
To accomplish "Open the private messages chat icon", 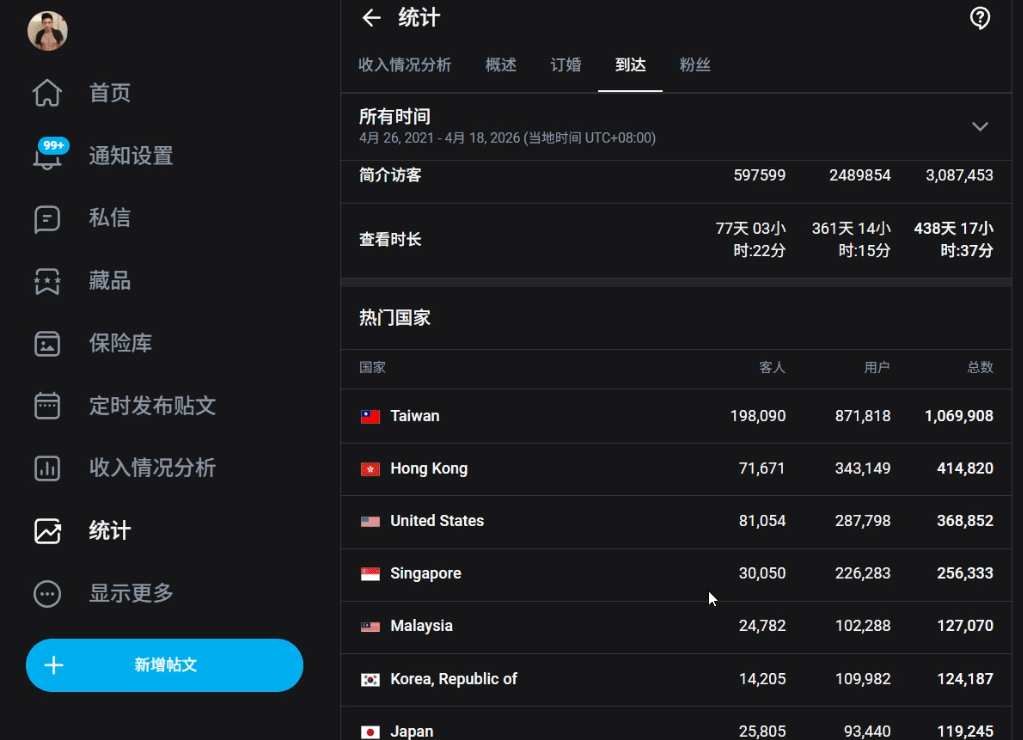I will point(47,219).
